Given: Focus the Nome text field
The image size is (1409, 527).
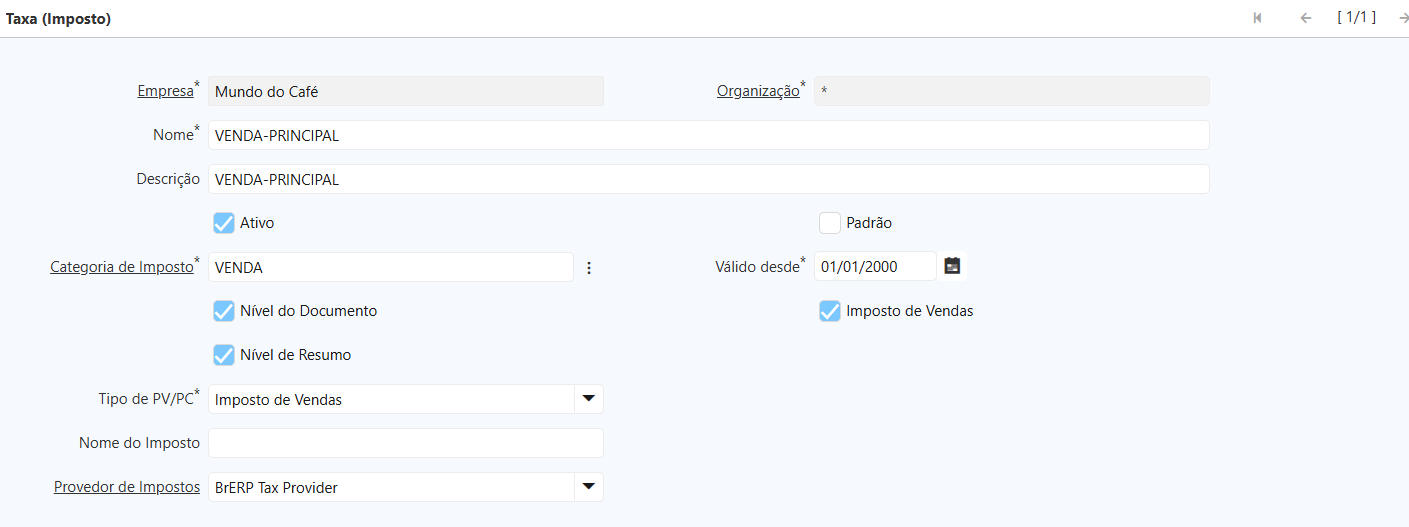Looking at the screenshot, I should tap(708, 135).
